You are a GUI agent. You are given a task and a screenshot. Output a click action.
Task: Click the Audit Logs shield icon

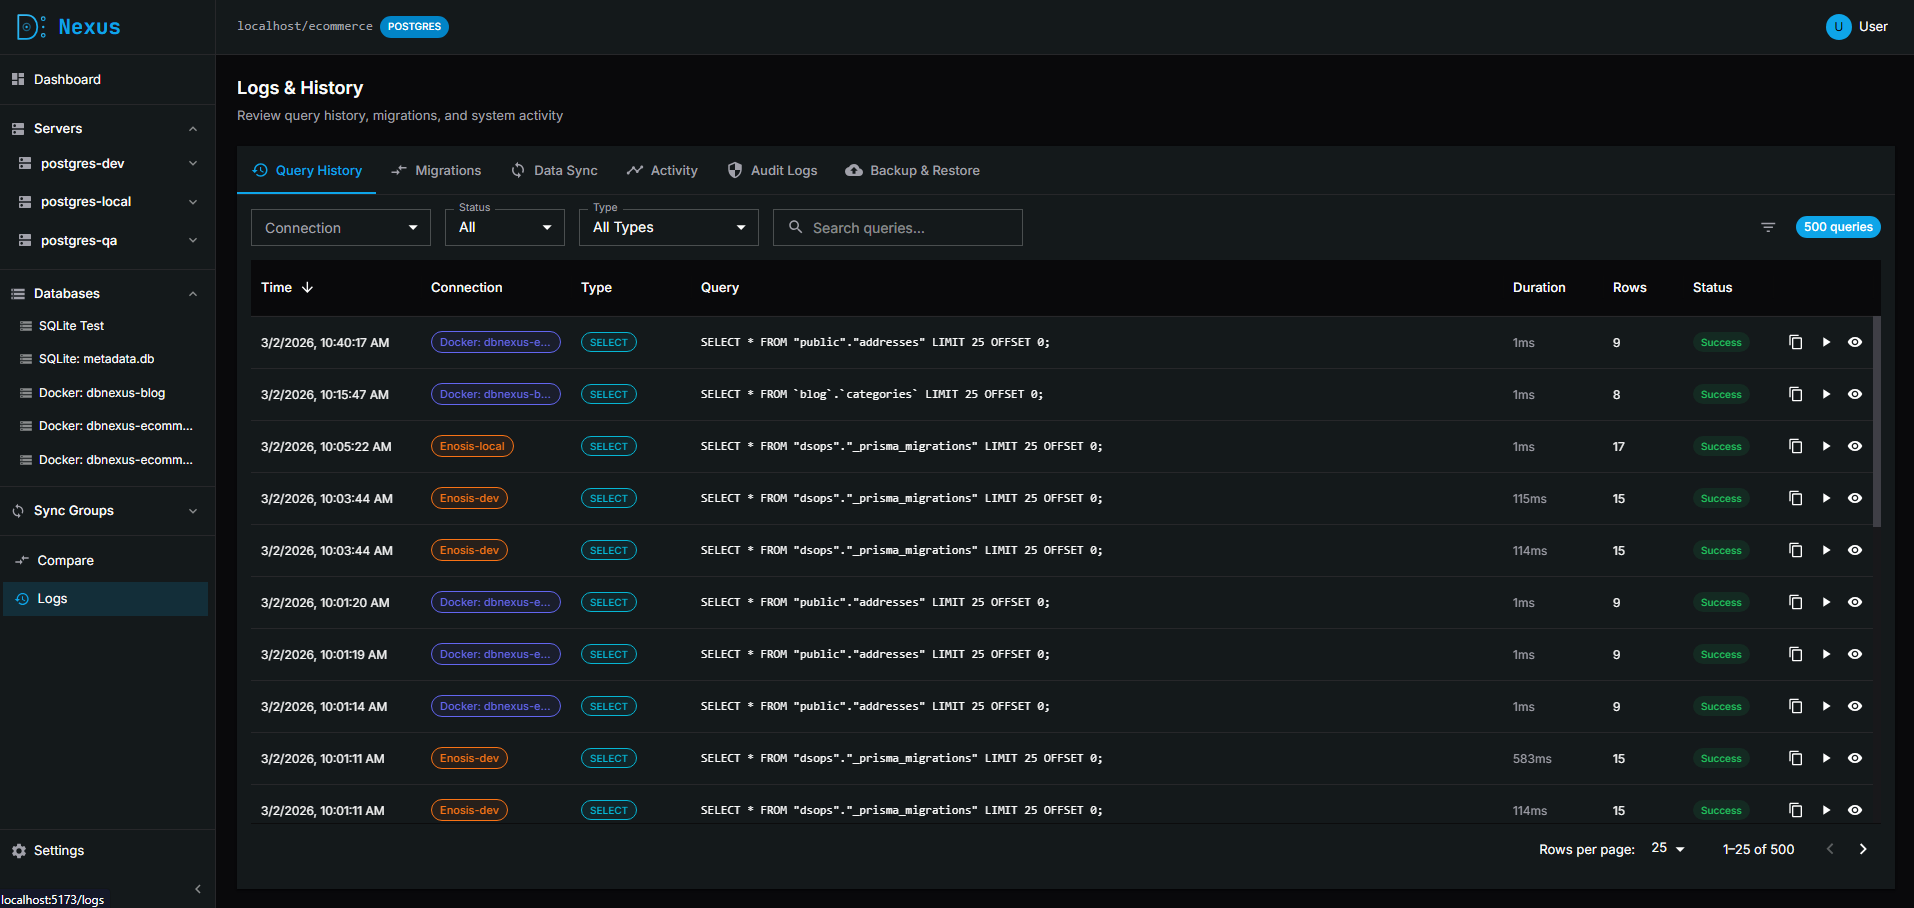coord(735,170)
